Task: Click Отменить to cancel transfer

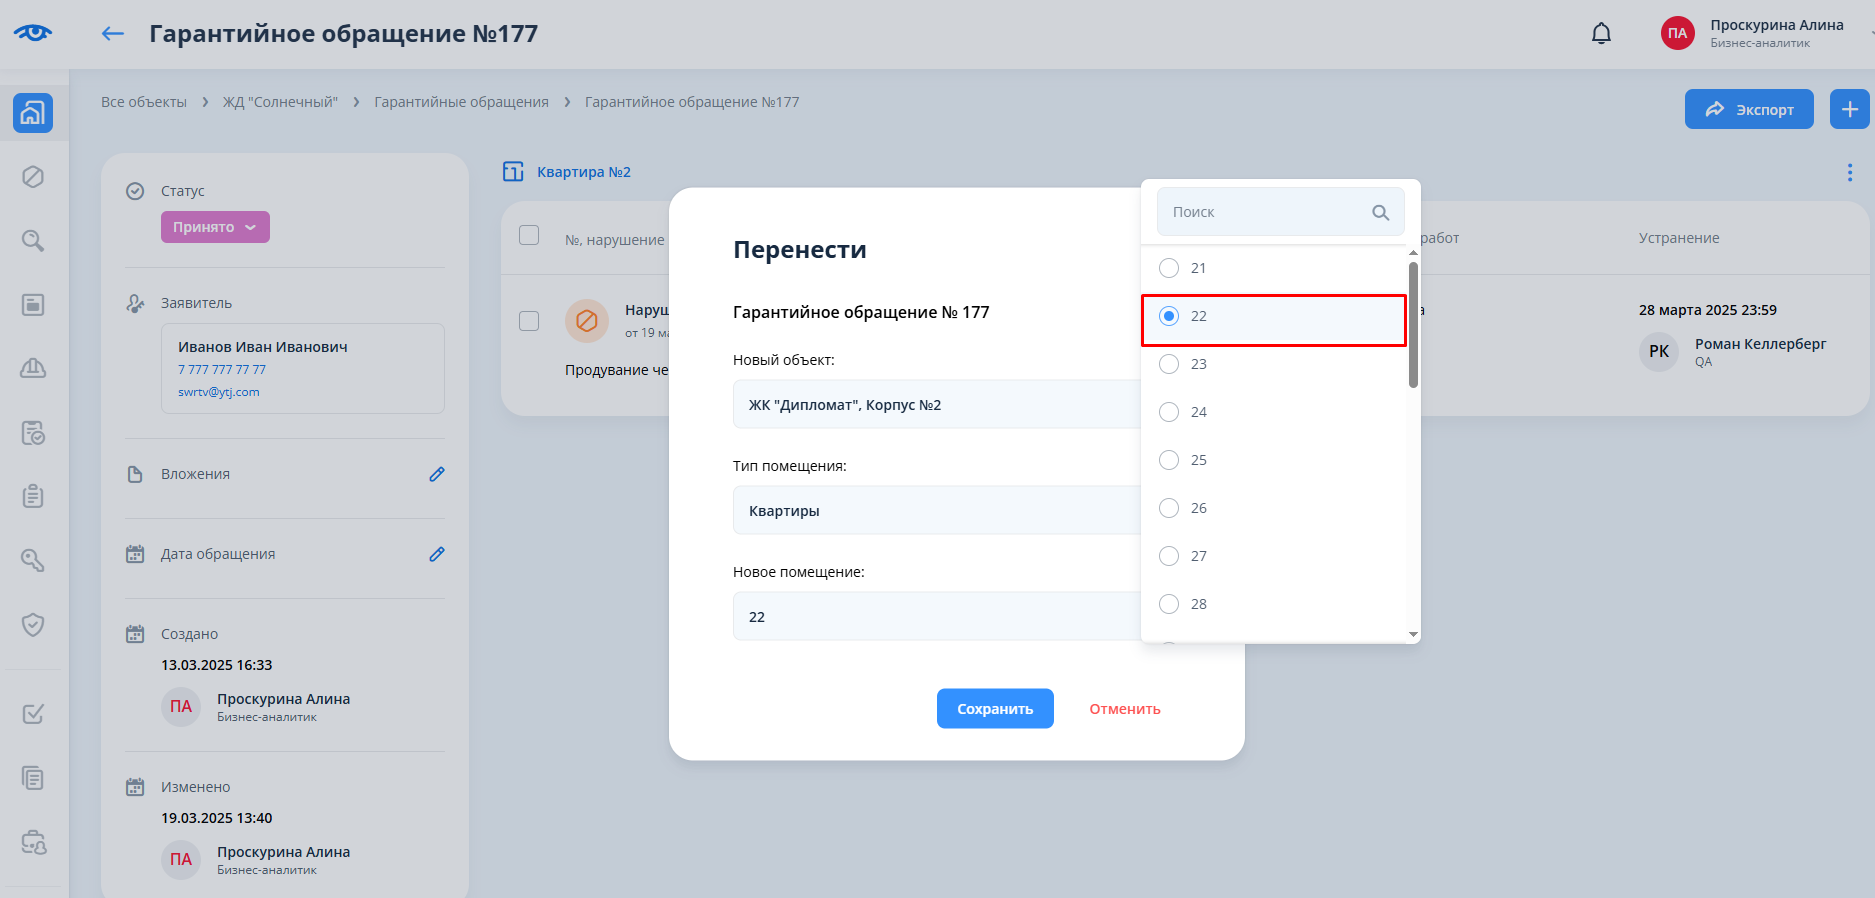Action: click(1124, 709)
